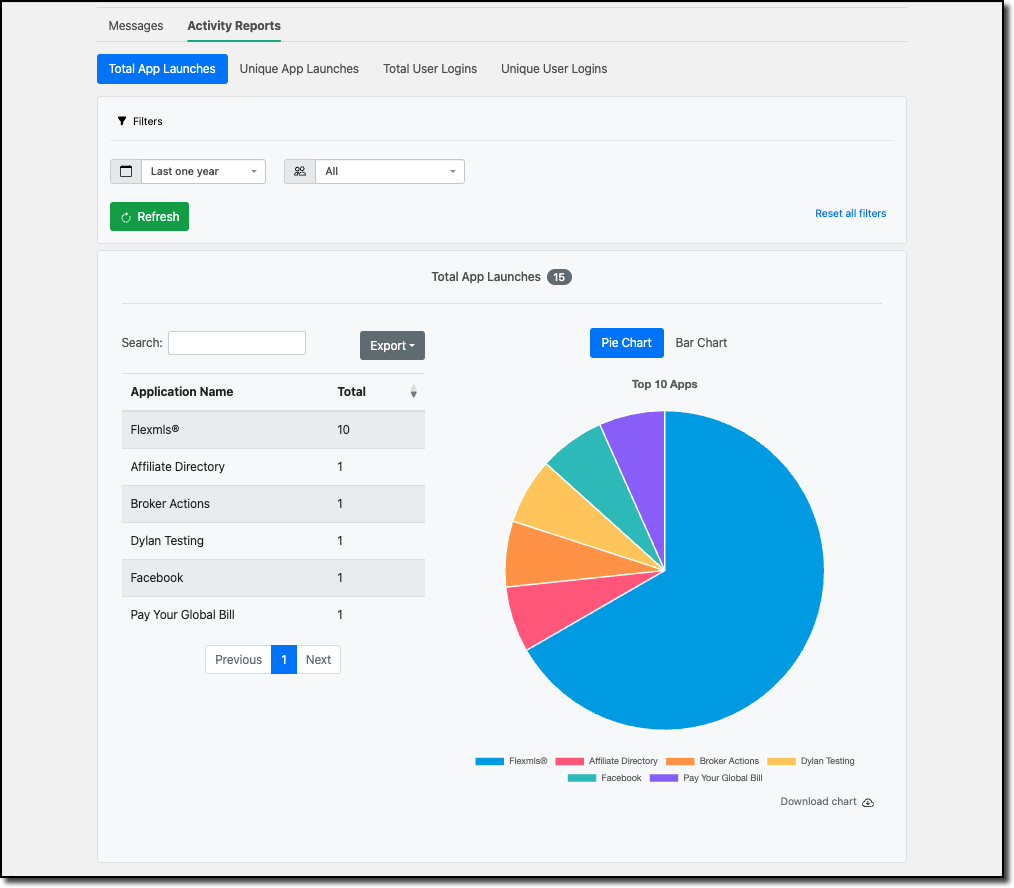Show the Unique User Logins report
The width and height of the screenshot is (1014, 888).
[x=554, y=69]
